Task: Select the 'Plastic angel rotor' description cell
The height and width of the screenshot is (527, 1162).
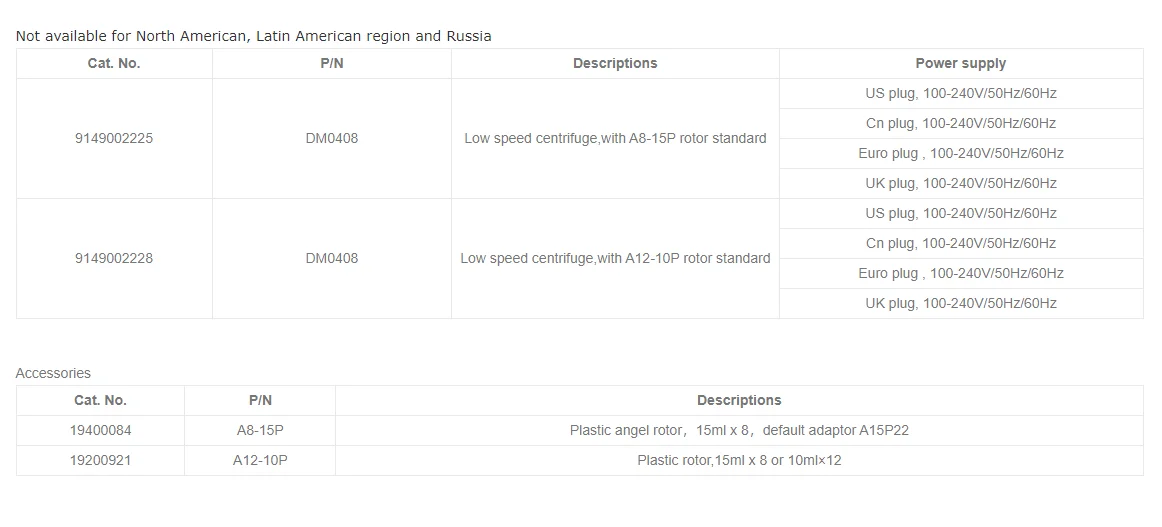Action: click(x=739, y=430)
